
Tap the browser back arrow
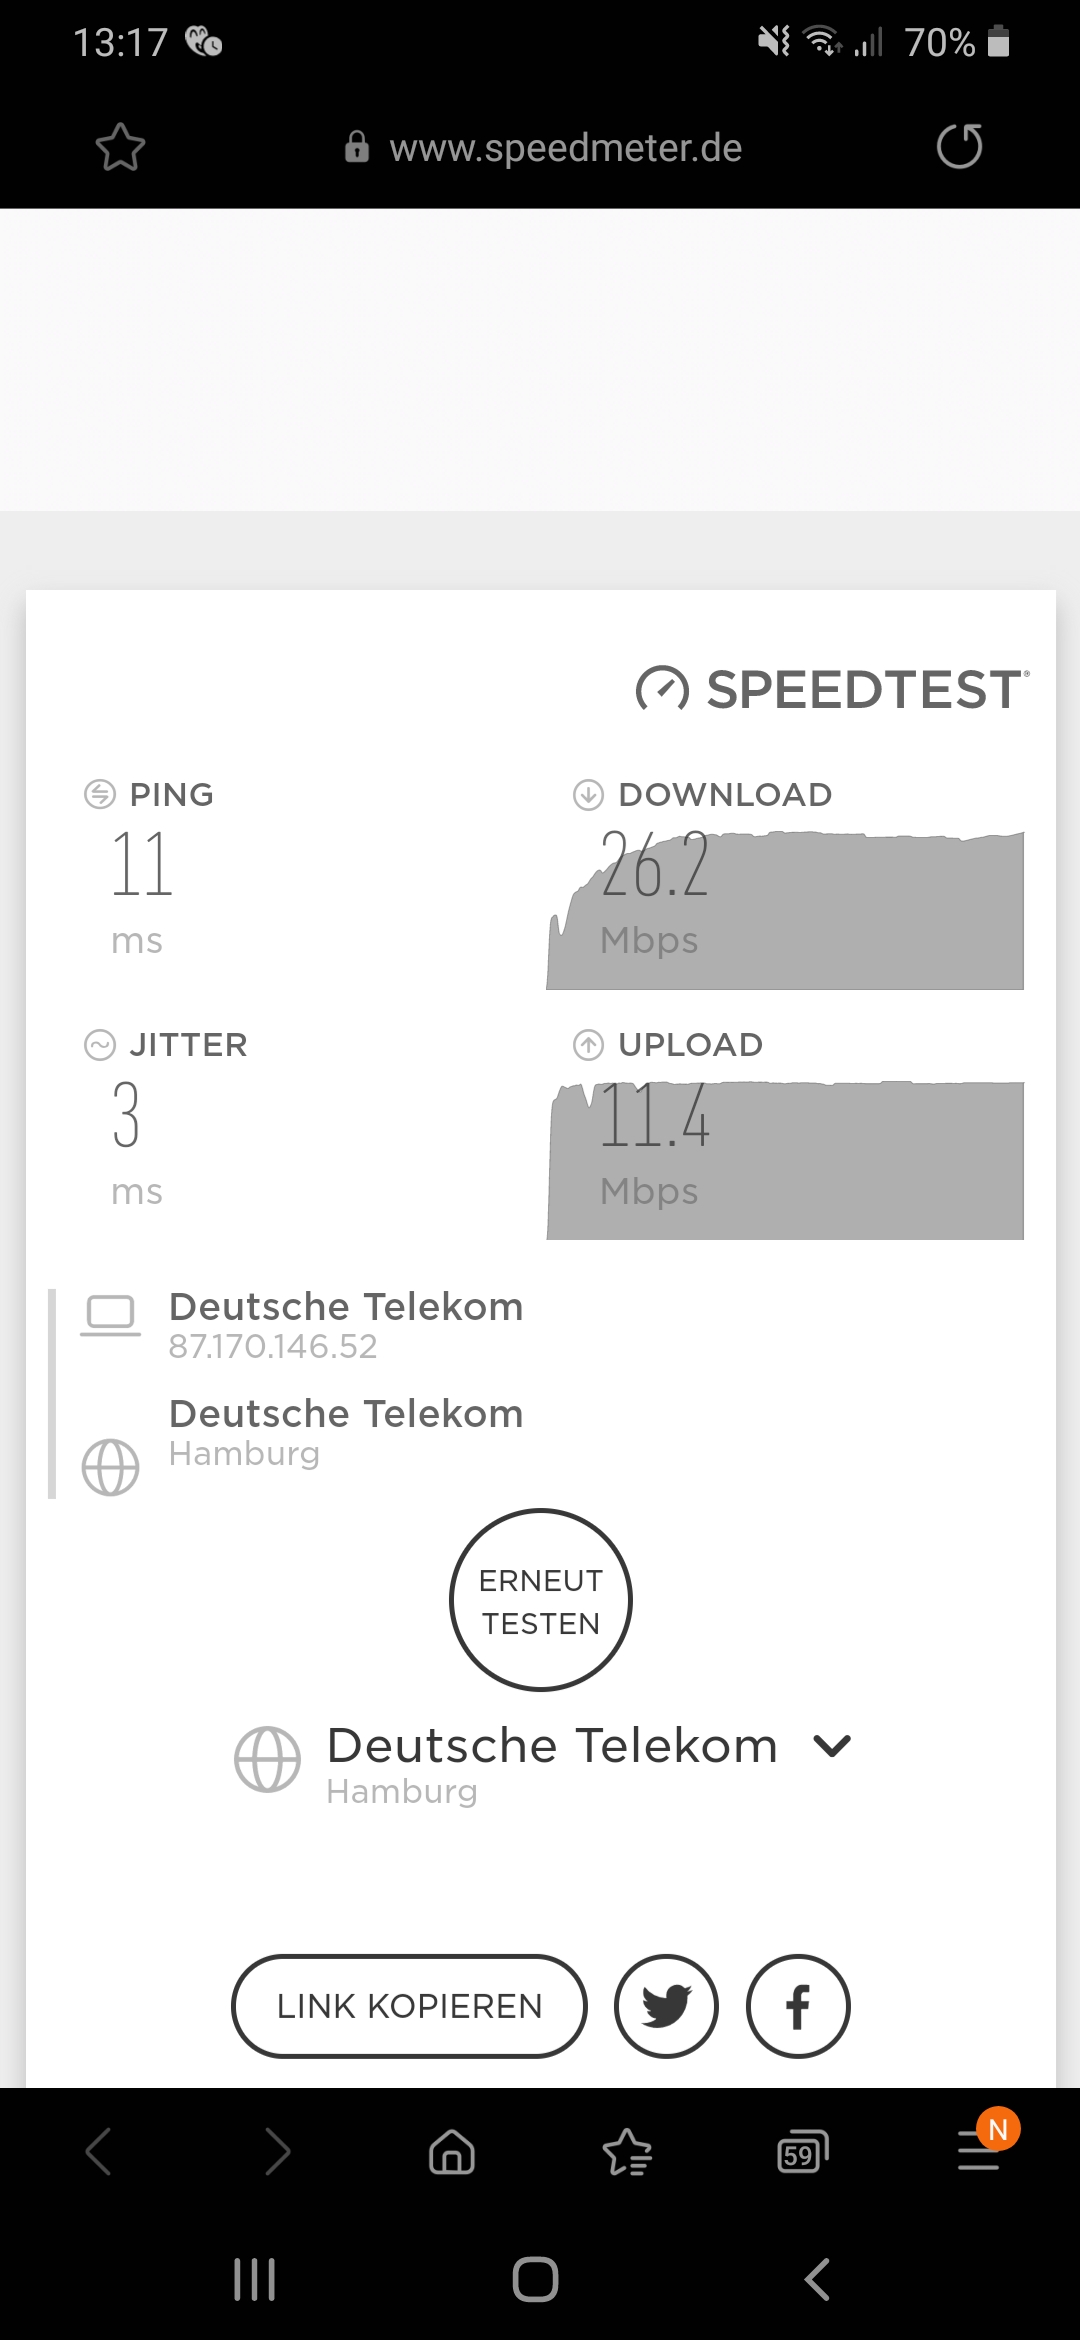(x=99, y=2150)
